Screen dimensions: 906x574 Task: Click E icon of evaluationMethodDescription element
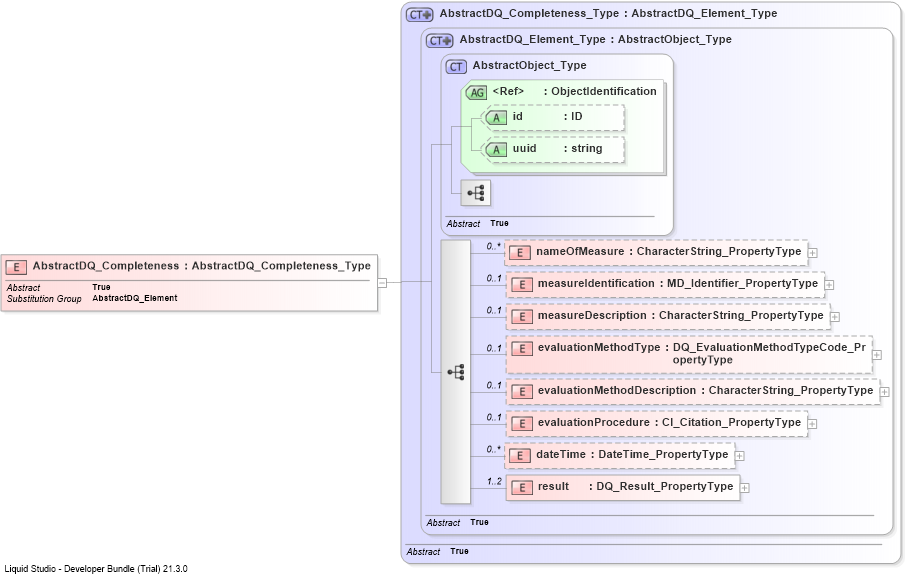522,391
